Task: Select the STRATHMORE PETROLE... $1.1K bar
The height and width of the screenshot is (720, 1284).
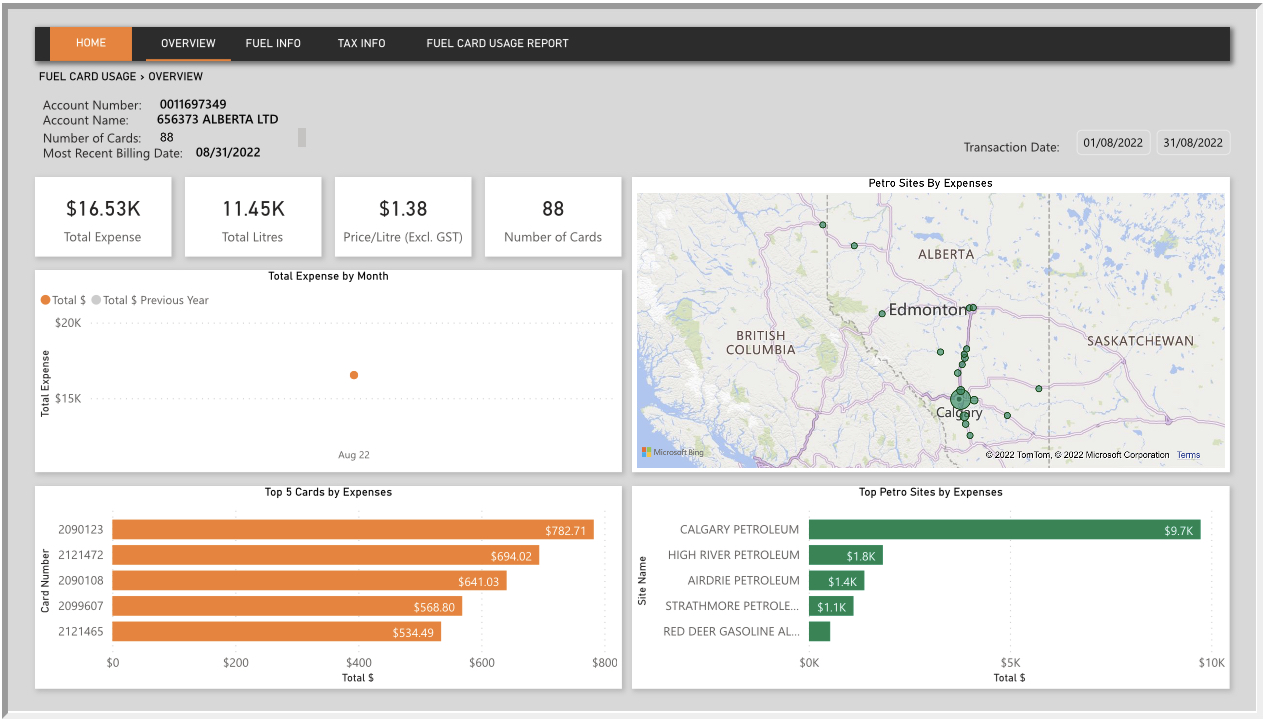Action: (831, 606)
